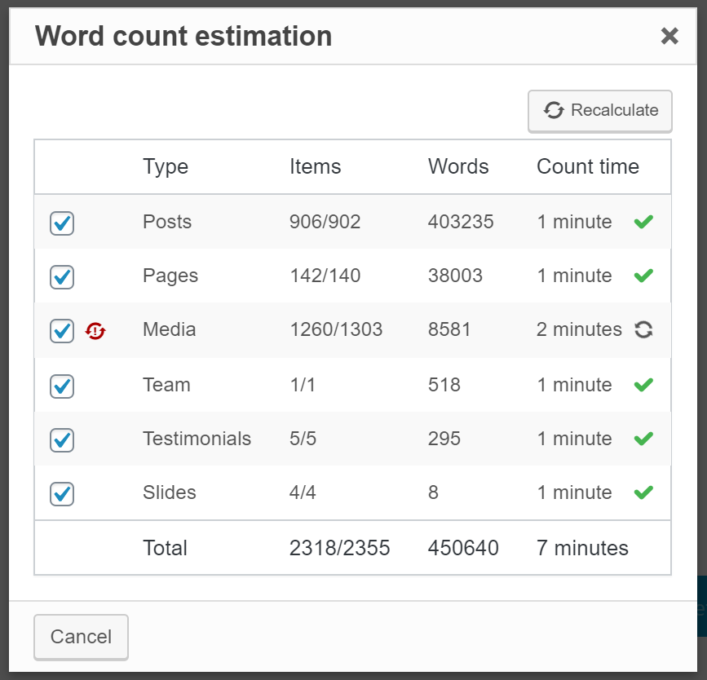Screen dimensions: 707x680
Task: Select the Slides type label
Action: point(169,492)
